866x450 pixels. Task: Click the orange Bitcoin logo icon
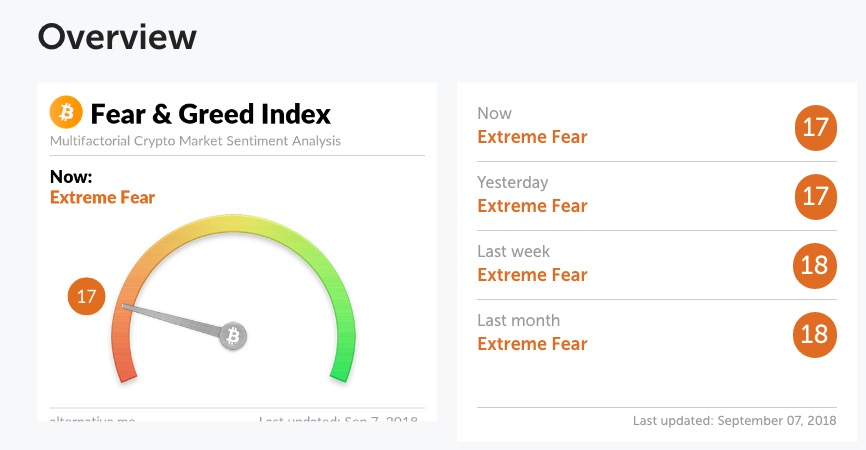pos(66,112)
